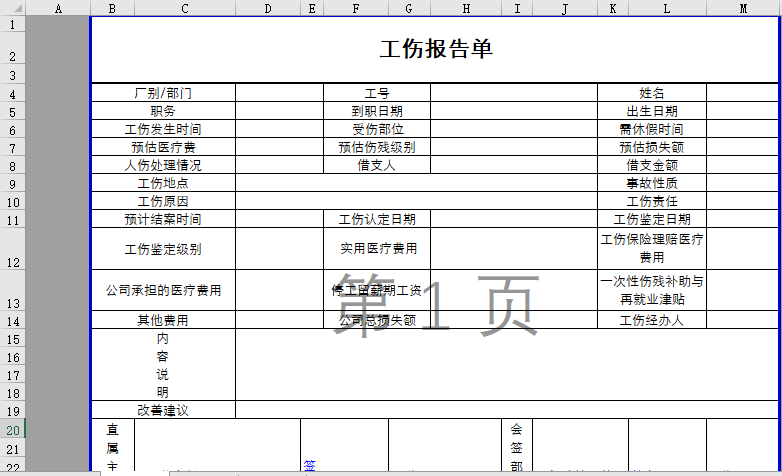
Task: Click the empty cell next to 工号
Action: coord(514,93)
